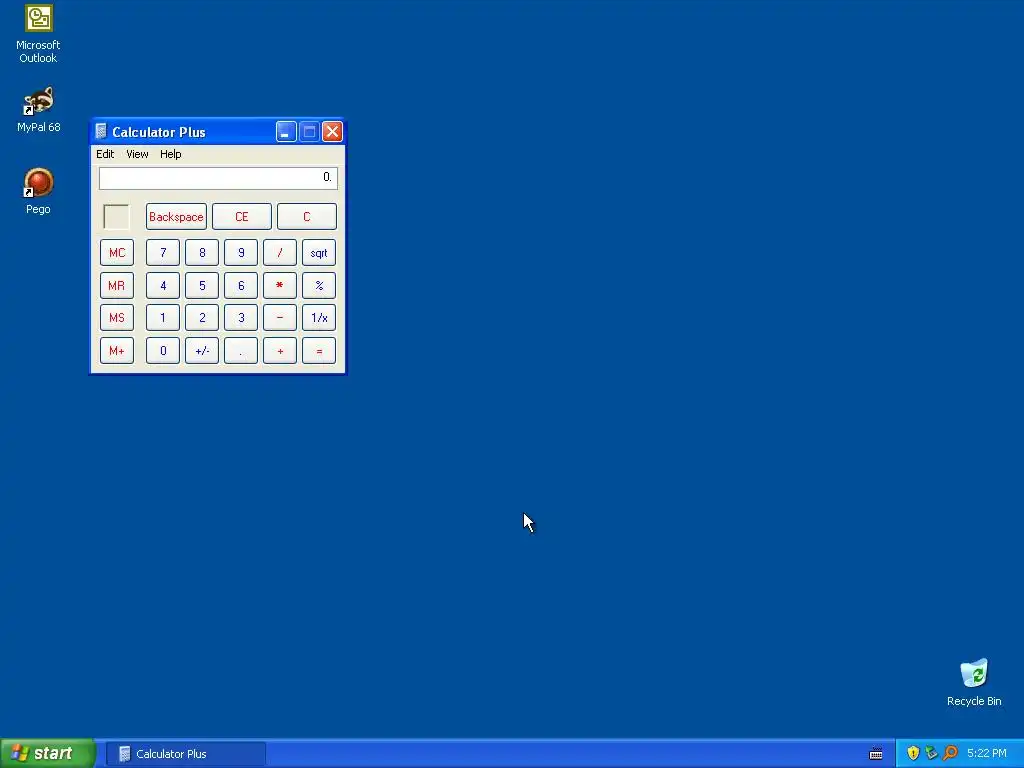Click the Backspace button

click(176, 217)
